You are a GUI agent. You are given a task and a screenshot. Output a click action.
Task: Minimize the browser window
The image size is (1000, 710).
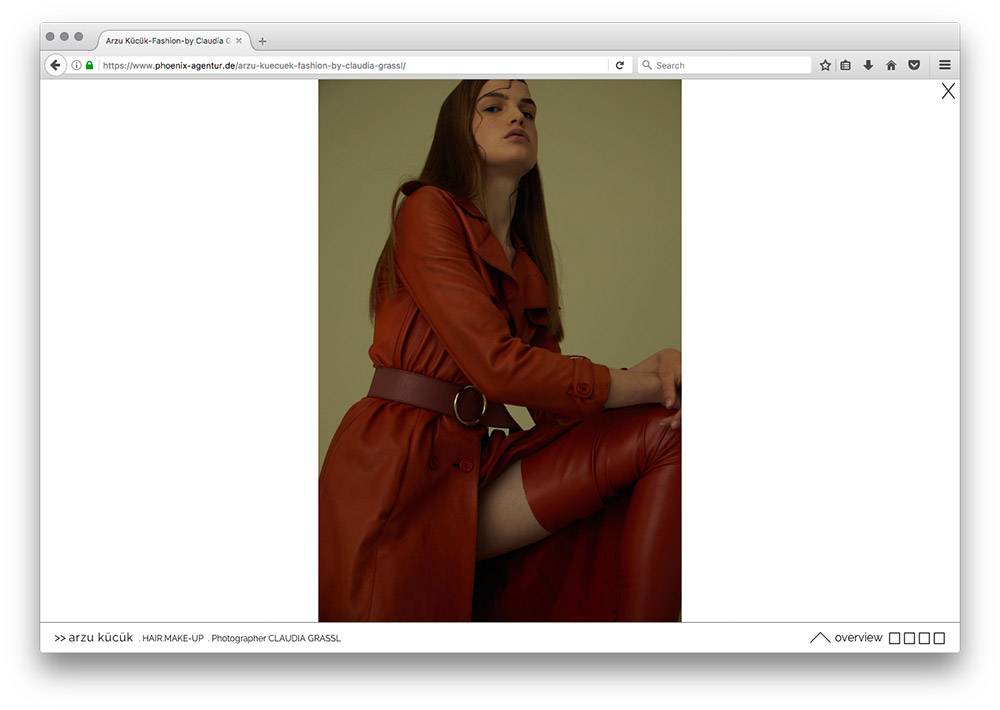[64, 36]
